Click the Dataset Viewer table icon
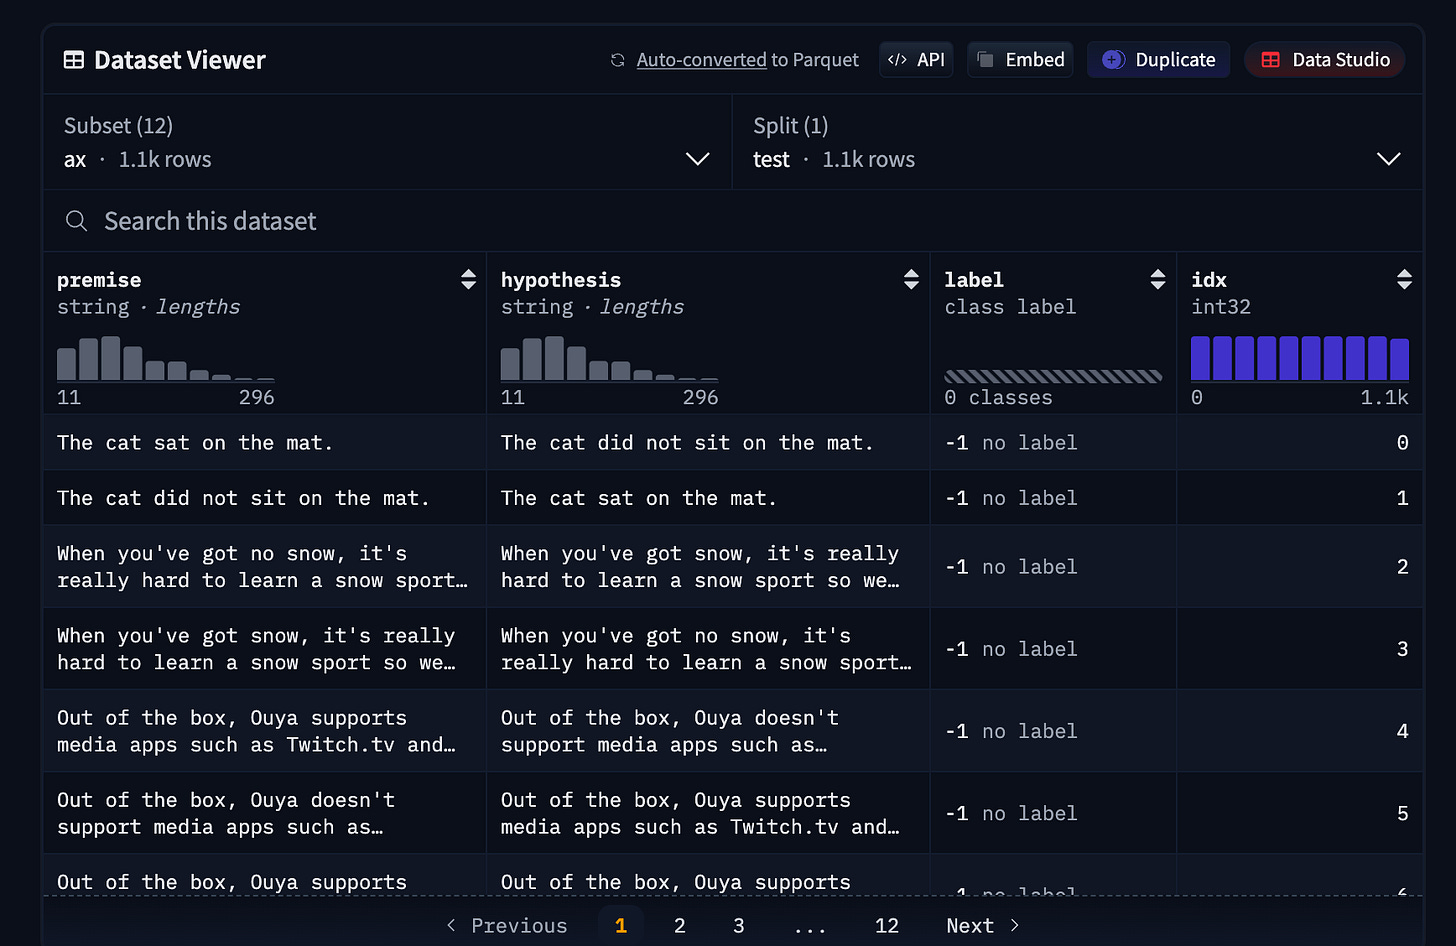The height and width of the screenshot is (946, 1456). point(74,60)
